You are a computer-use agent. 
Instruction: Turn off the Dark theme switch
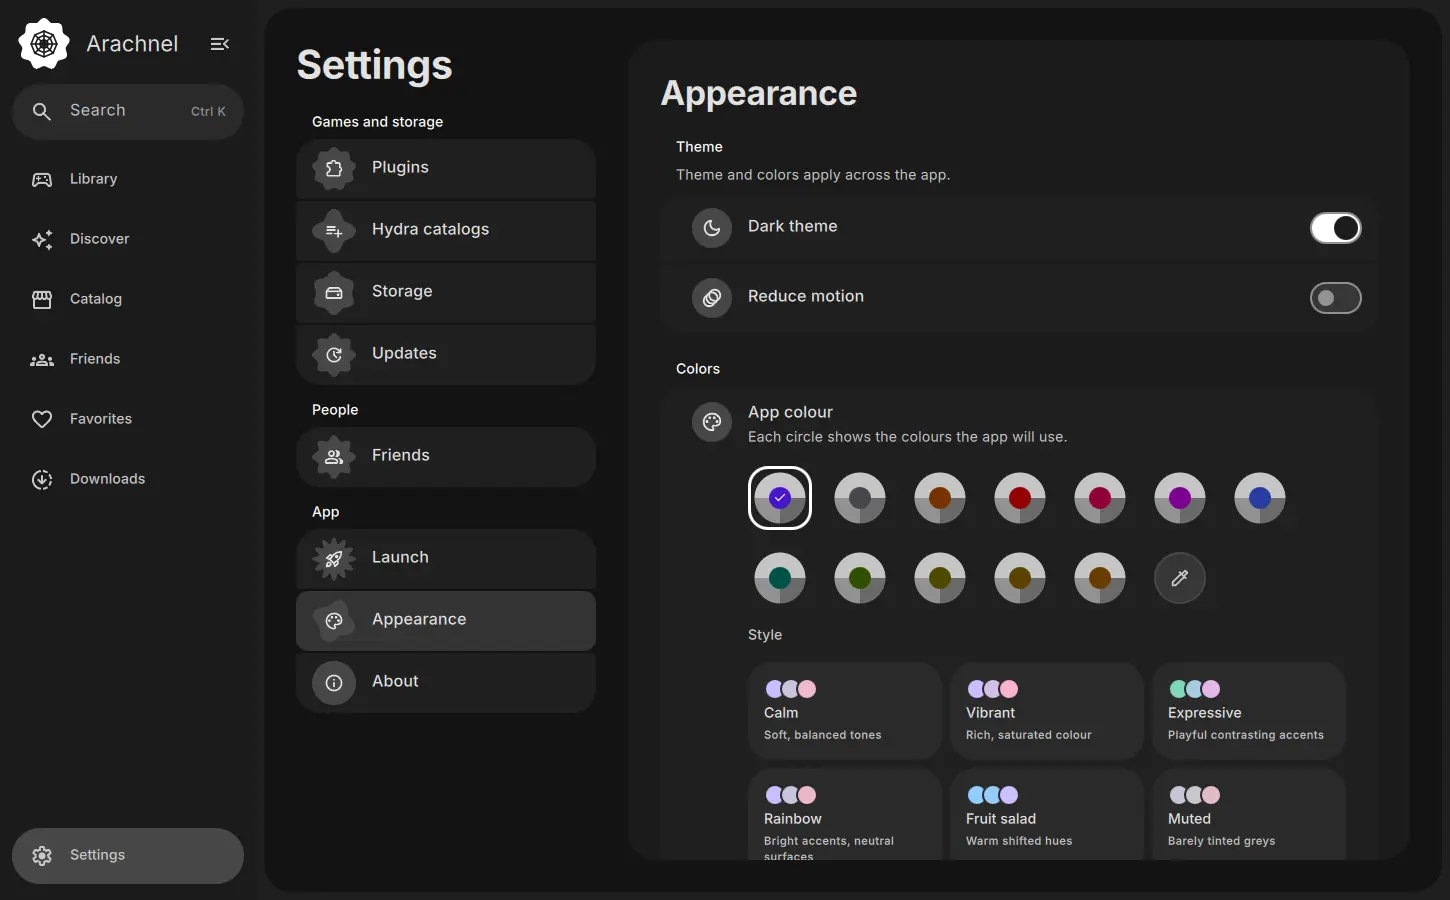click(1336, 228)
